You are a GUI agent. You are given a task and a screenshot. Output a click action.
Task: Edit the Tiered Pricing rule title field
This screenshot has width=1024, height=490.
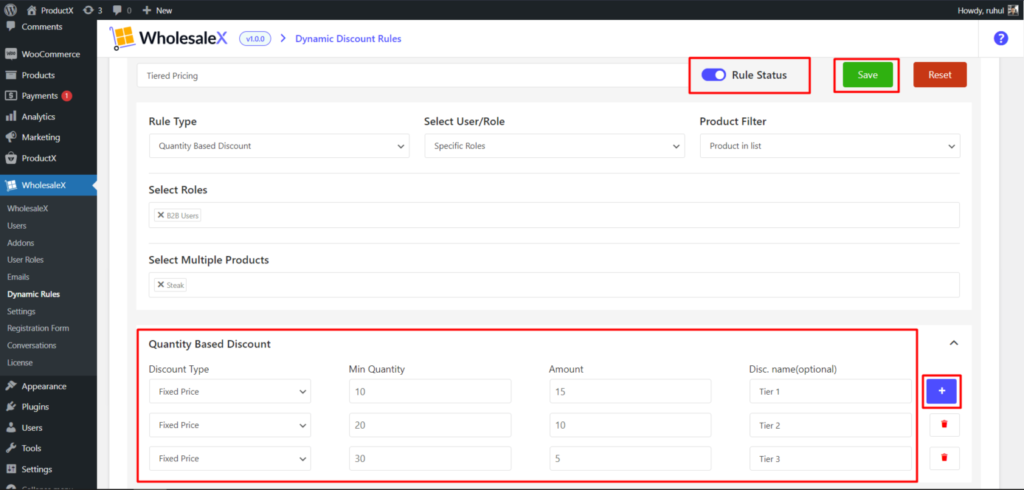410,75
